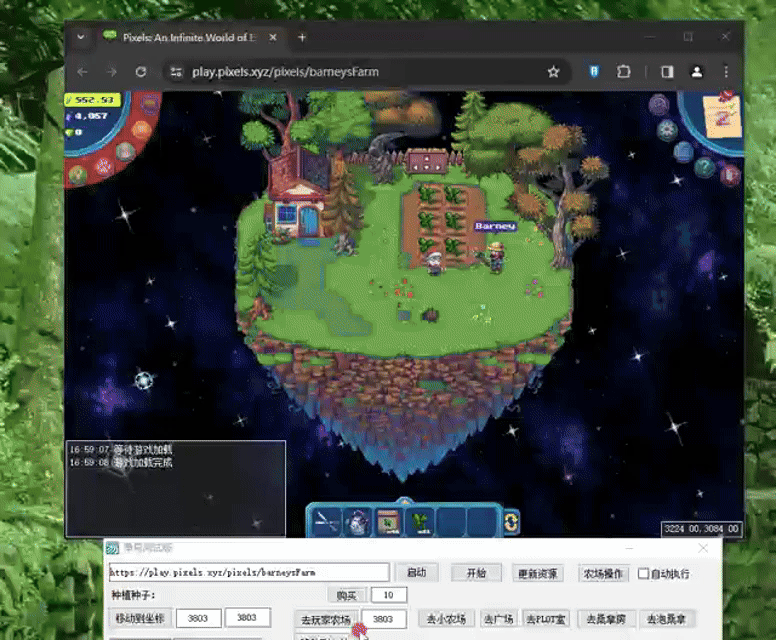Click the second 3803 coordinate field
This screenshot has width=776, height=640.
[x=247, y=617]
